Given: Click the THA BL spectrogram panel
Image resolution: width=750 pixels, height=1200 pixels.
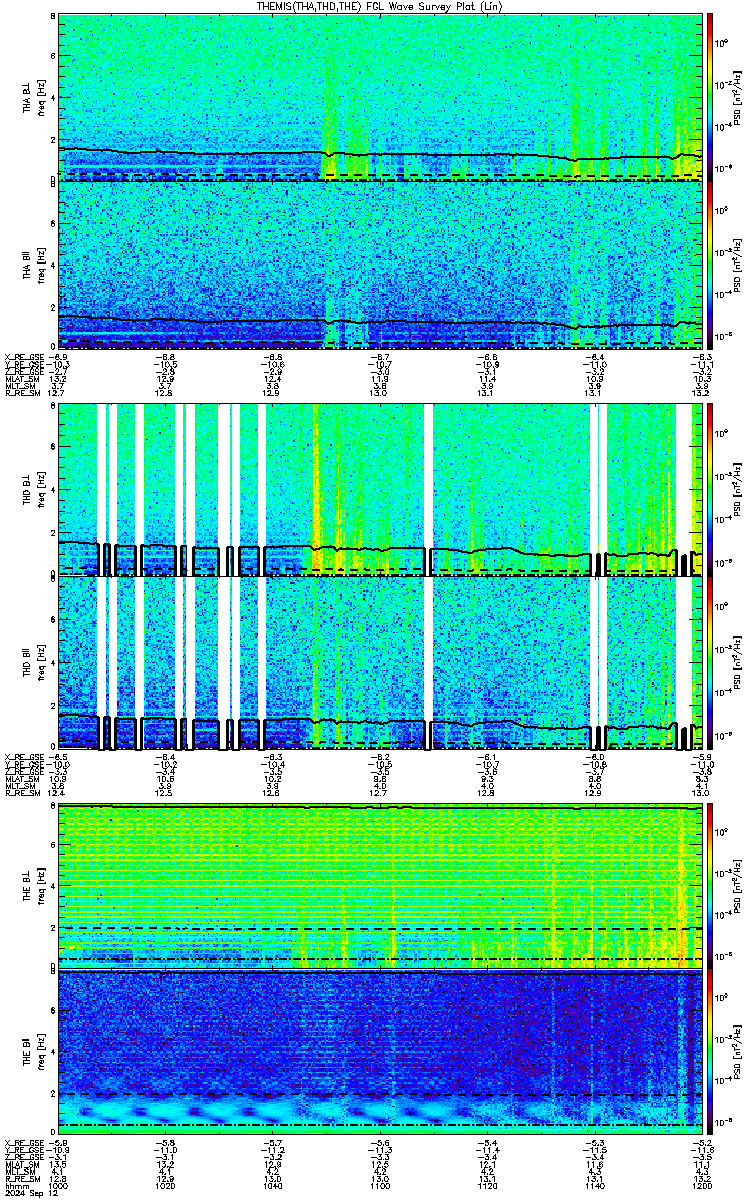Looking at the screenshot, I should pyautogui.click(x=380, y=96).
